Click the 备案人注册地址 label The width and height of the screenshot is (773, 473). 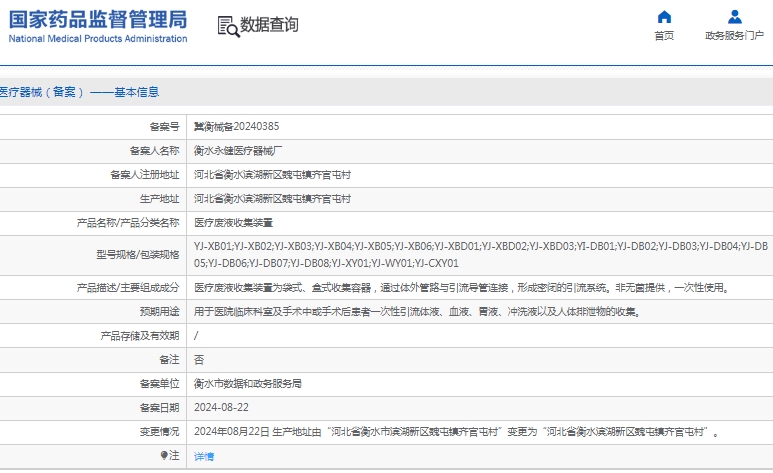tap(145, 175)
